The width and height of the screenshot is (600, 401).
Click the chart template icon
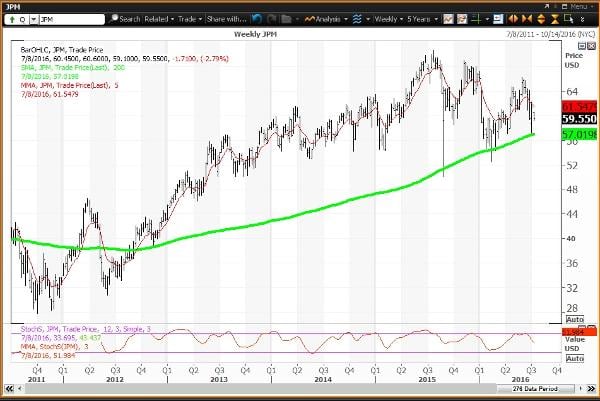[462, 19]
